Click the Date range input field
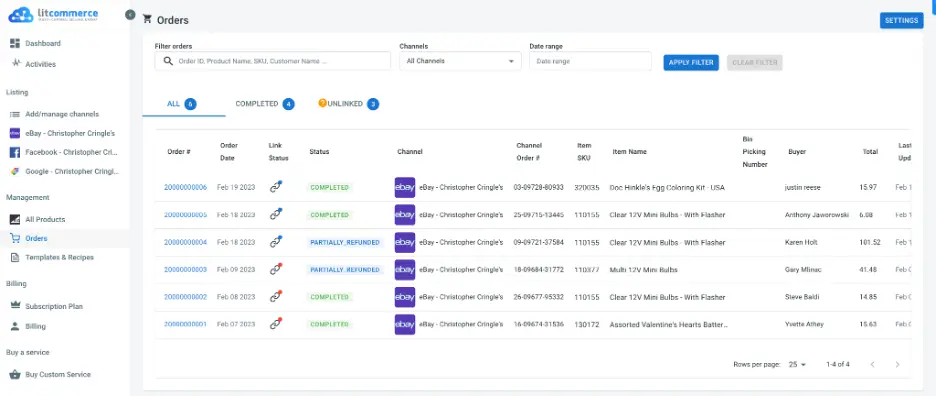Screen dimensions: 936x396 (x=590, y=61)
